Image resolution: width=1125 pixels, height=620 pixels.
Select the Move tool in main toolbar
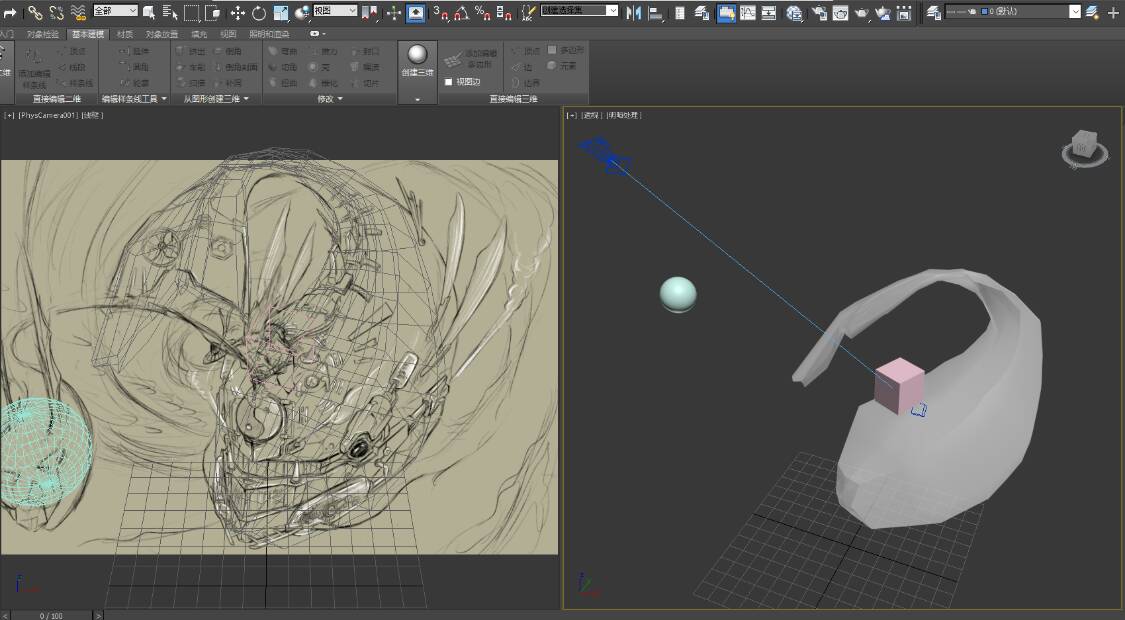pos(238,13)
